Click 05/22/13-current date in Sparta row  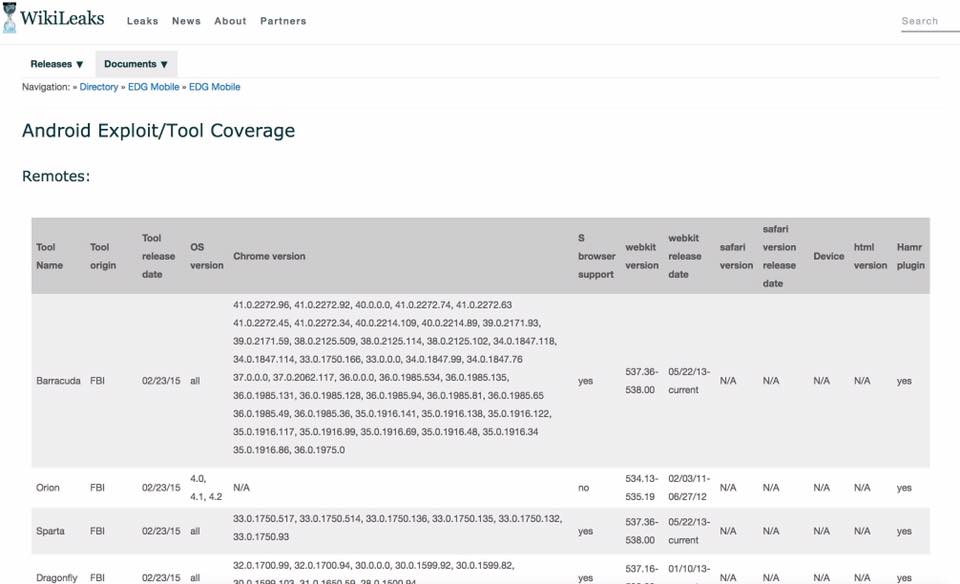[x=689, y=531]
